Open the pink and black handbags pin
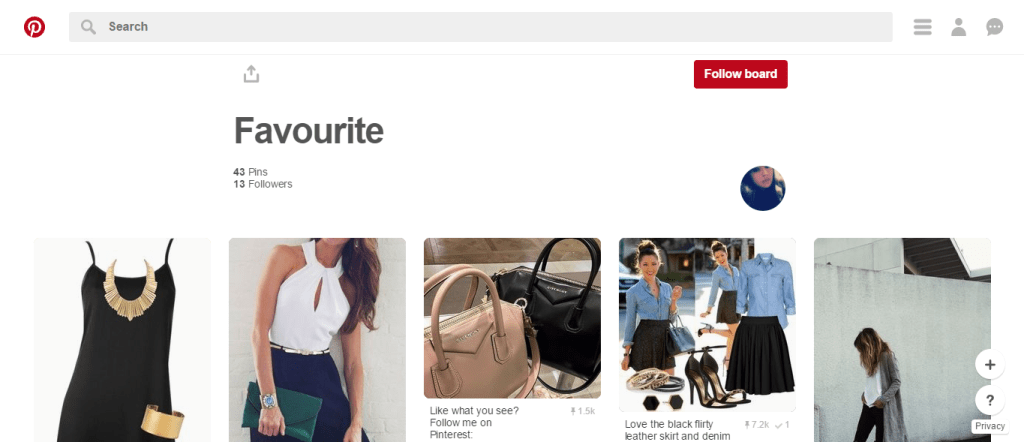 point(512,318)
